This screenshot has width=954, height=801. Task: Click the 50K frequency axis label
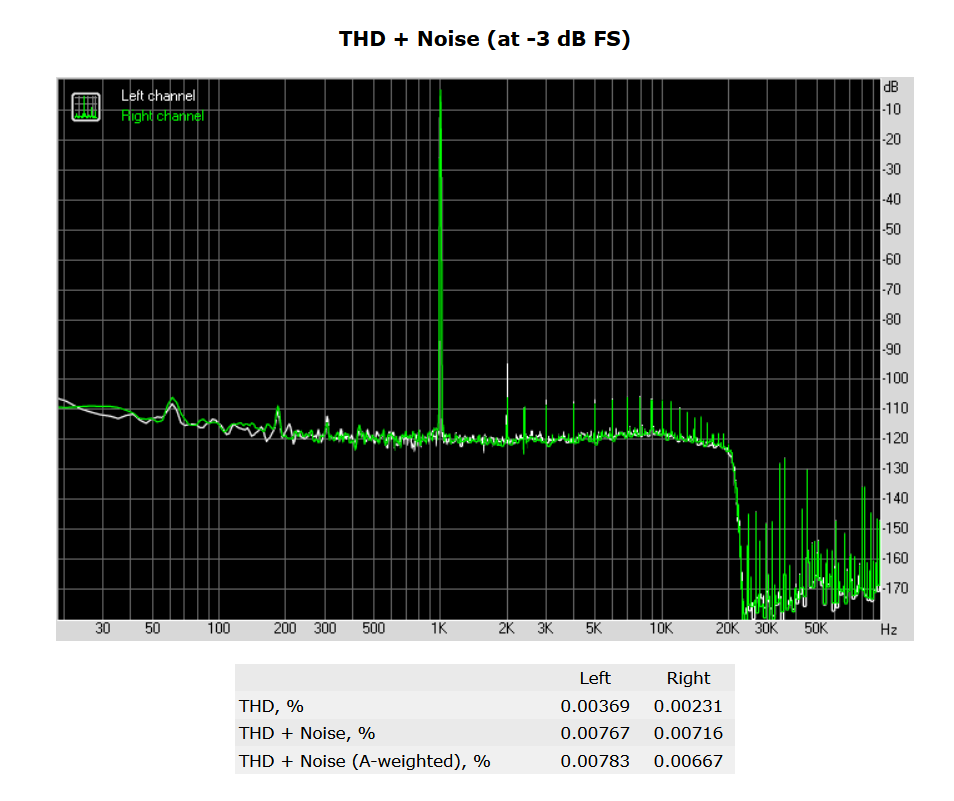(816, 628)
